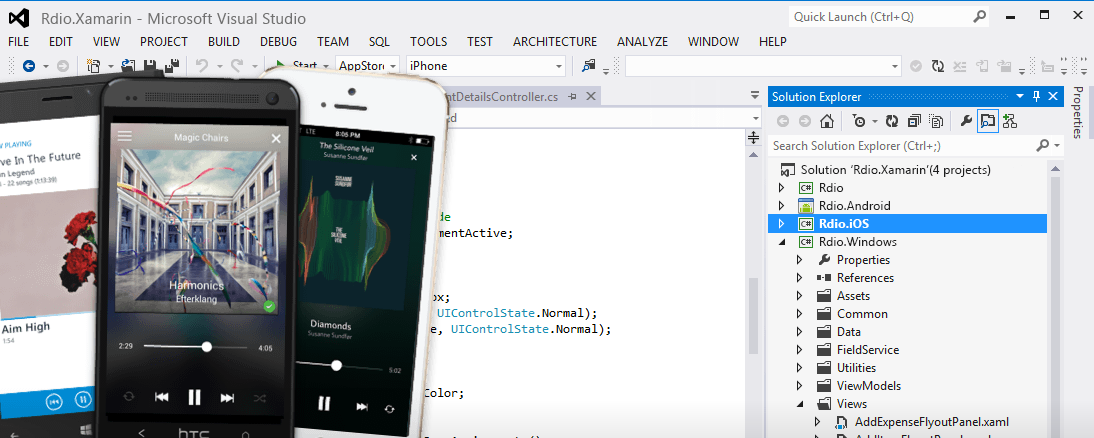Click the split editor icon above the scrollbar
This screenshot has height=438, width=1094.
coord(754,137)
